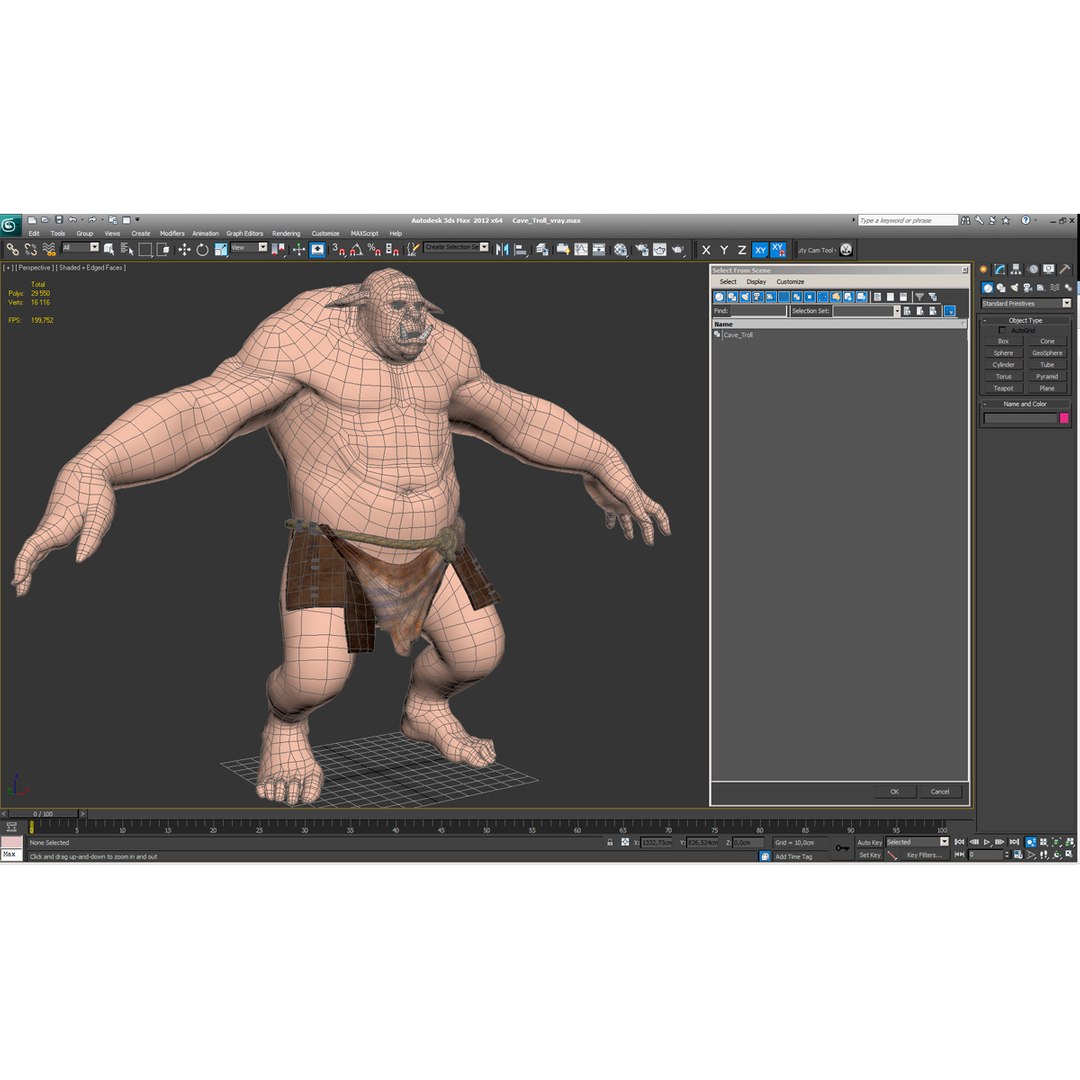Viewport: 1080px width, 1080px height.
Task: Click the quick Render Production teapot icon
Action: click(x=678, y=249)
